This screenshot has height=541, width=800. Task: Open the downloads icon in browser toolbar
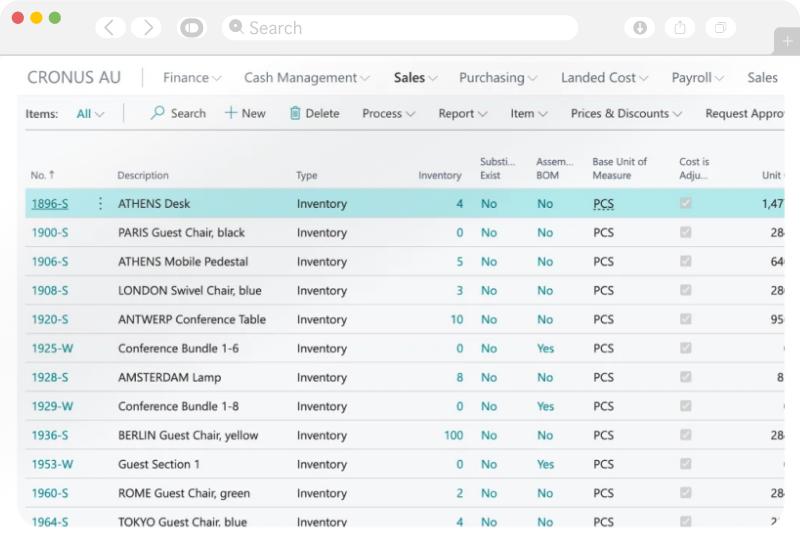pyautogui.click(x=639, y=28)
